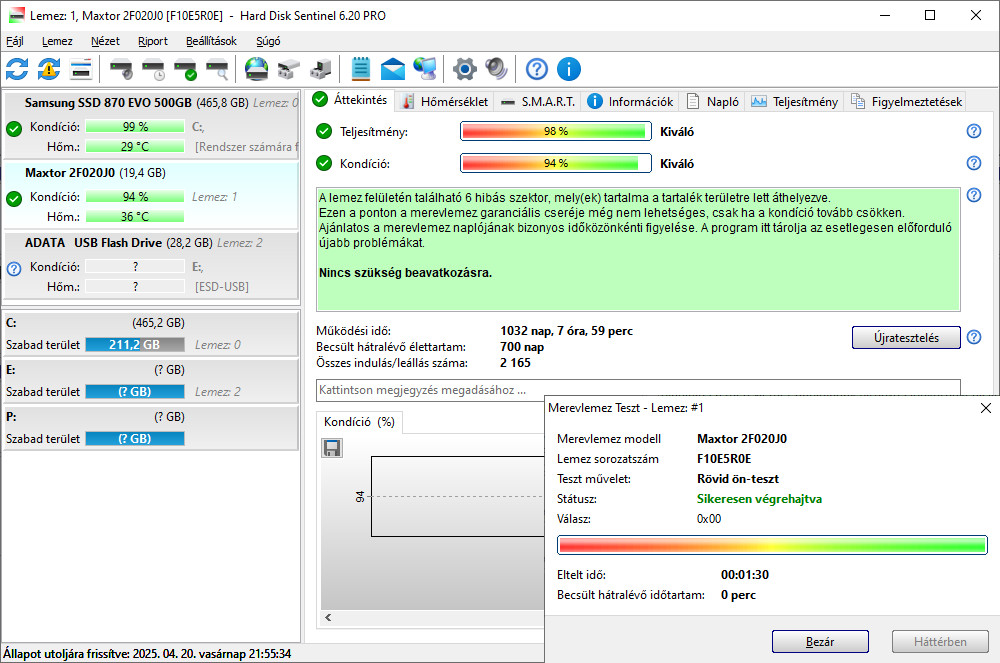Click the monitor with globe toolbar icon

click(425, 69)
